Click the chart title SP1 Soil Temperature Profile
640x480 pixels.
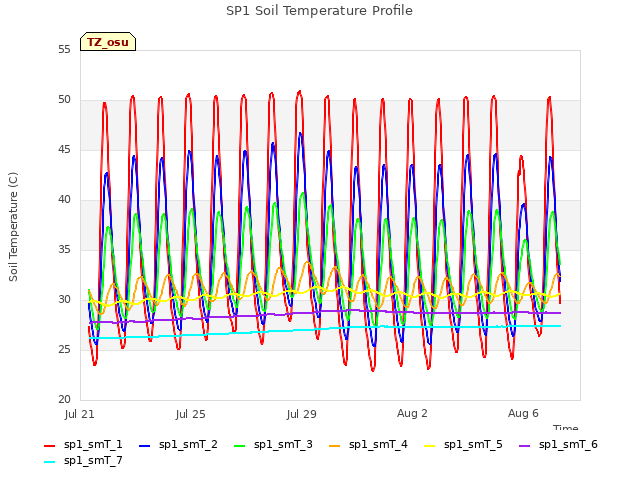pos(320,11)
